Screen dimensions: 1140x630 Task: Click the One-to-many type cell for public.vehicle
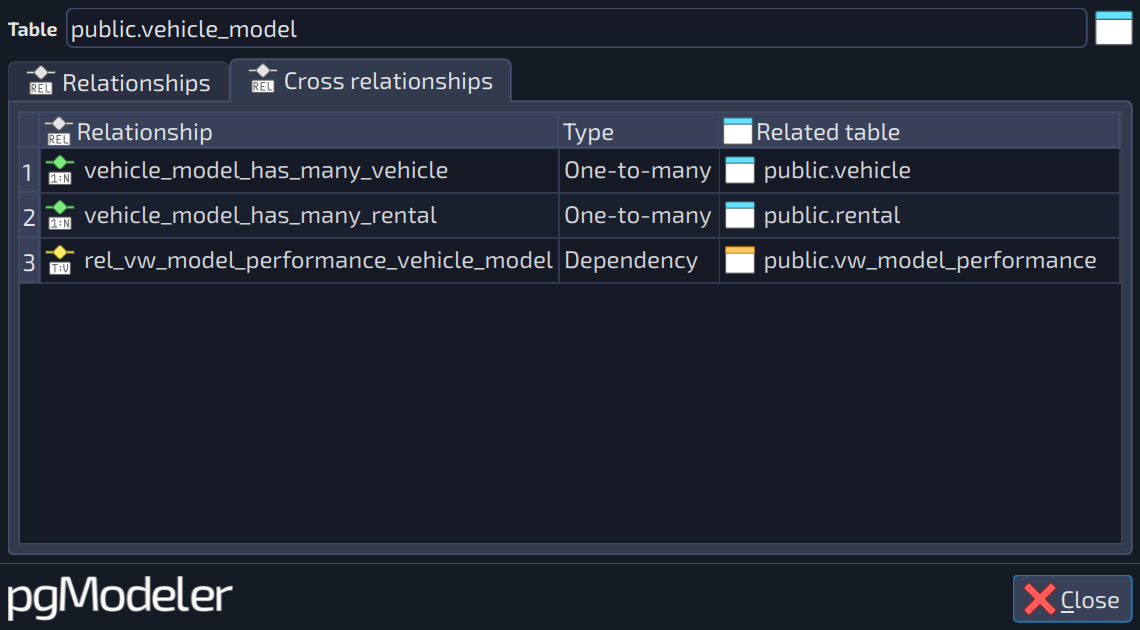pos(638,171)
